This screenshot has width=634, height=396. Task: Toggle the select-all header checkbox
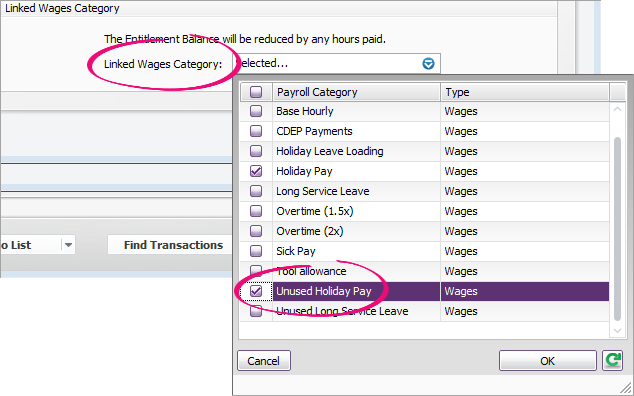256,92
